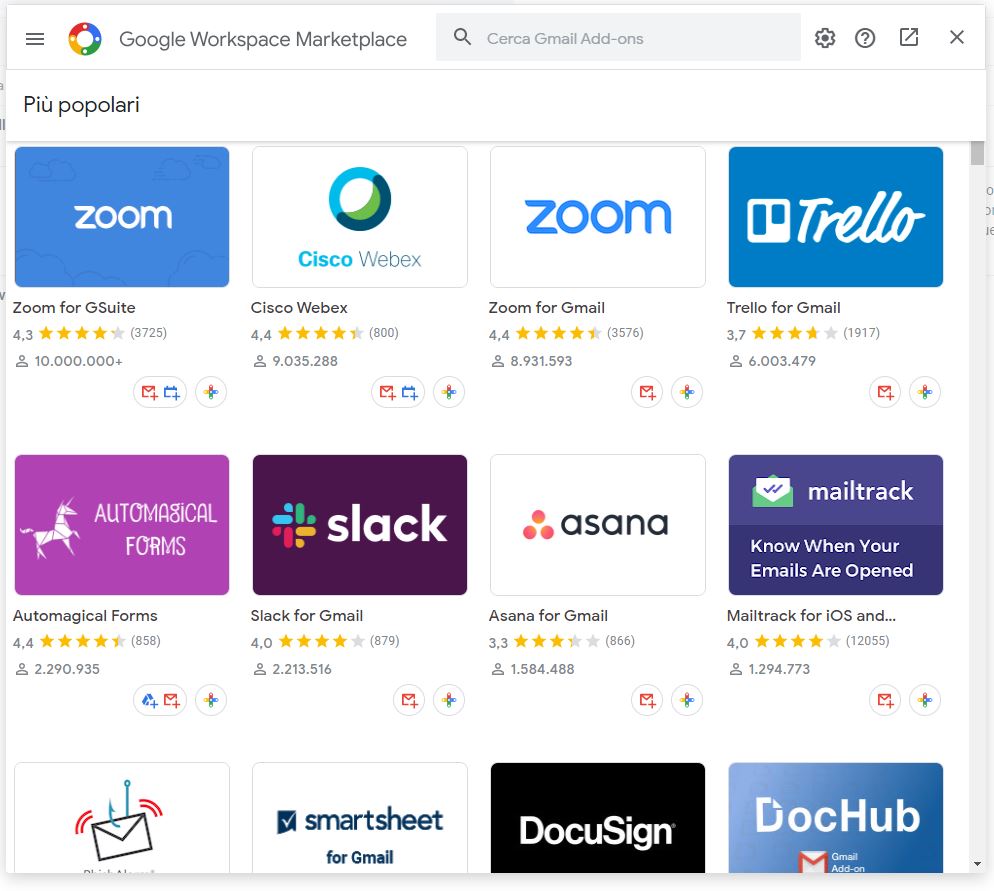The width and height of the screenshot is (994, 891).
Task: Click the Zoom for GSuite title
Action: click(x=74, y=308)
